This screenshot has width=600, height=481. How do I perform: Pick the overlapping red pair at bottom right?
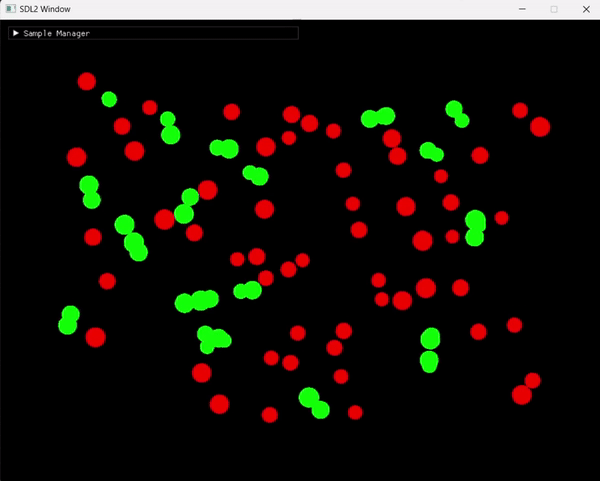[x=527, y=389]
